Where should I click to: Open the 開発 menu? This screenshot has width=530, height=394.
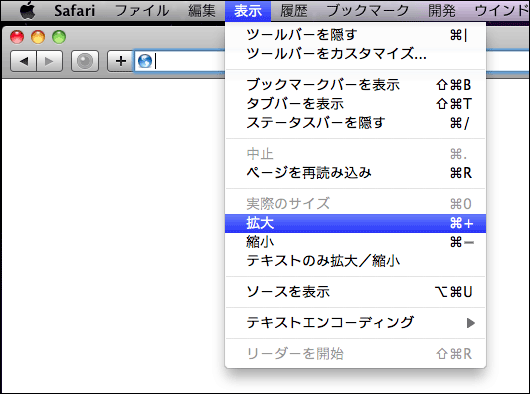(441, 10)
